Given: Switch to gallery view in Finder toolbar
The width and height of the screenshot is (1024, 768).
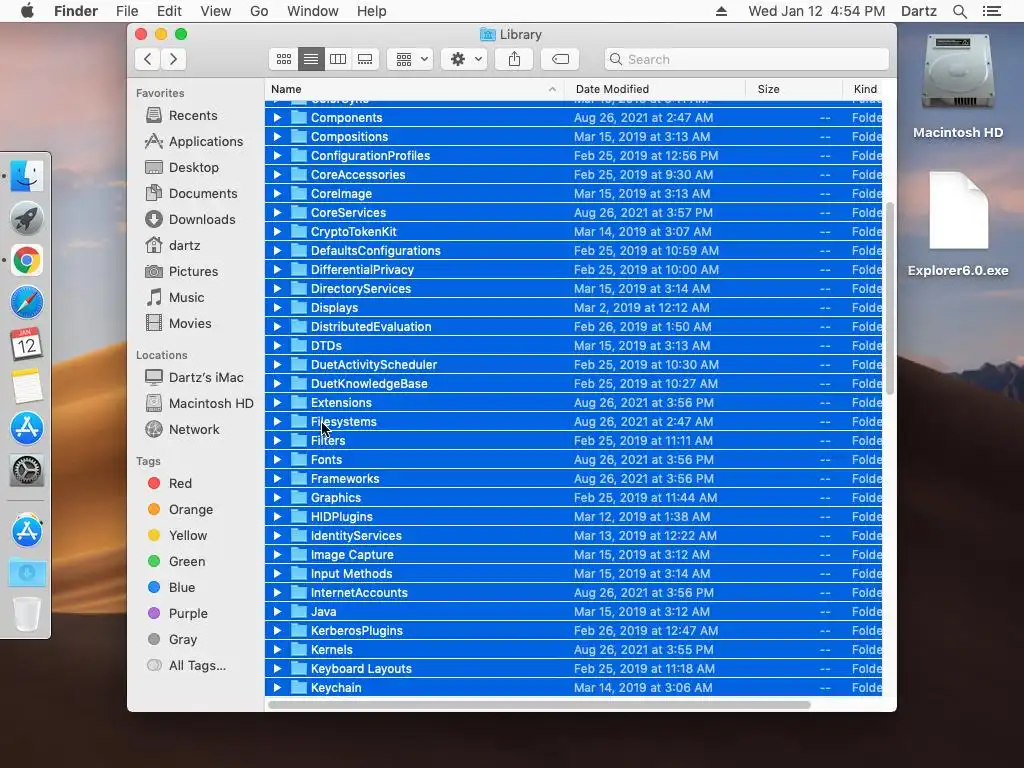Looking at the screenshot, I should (x=365, y=59).
